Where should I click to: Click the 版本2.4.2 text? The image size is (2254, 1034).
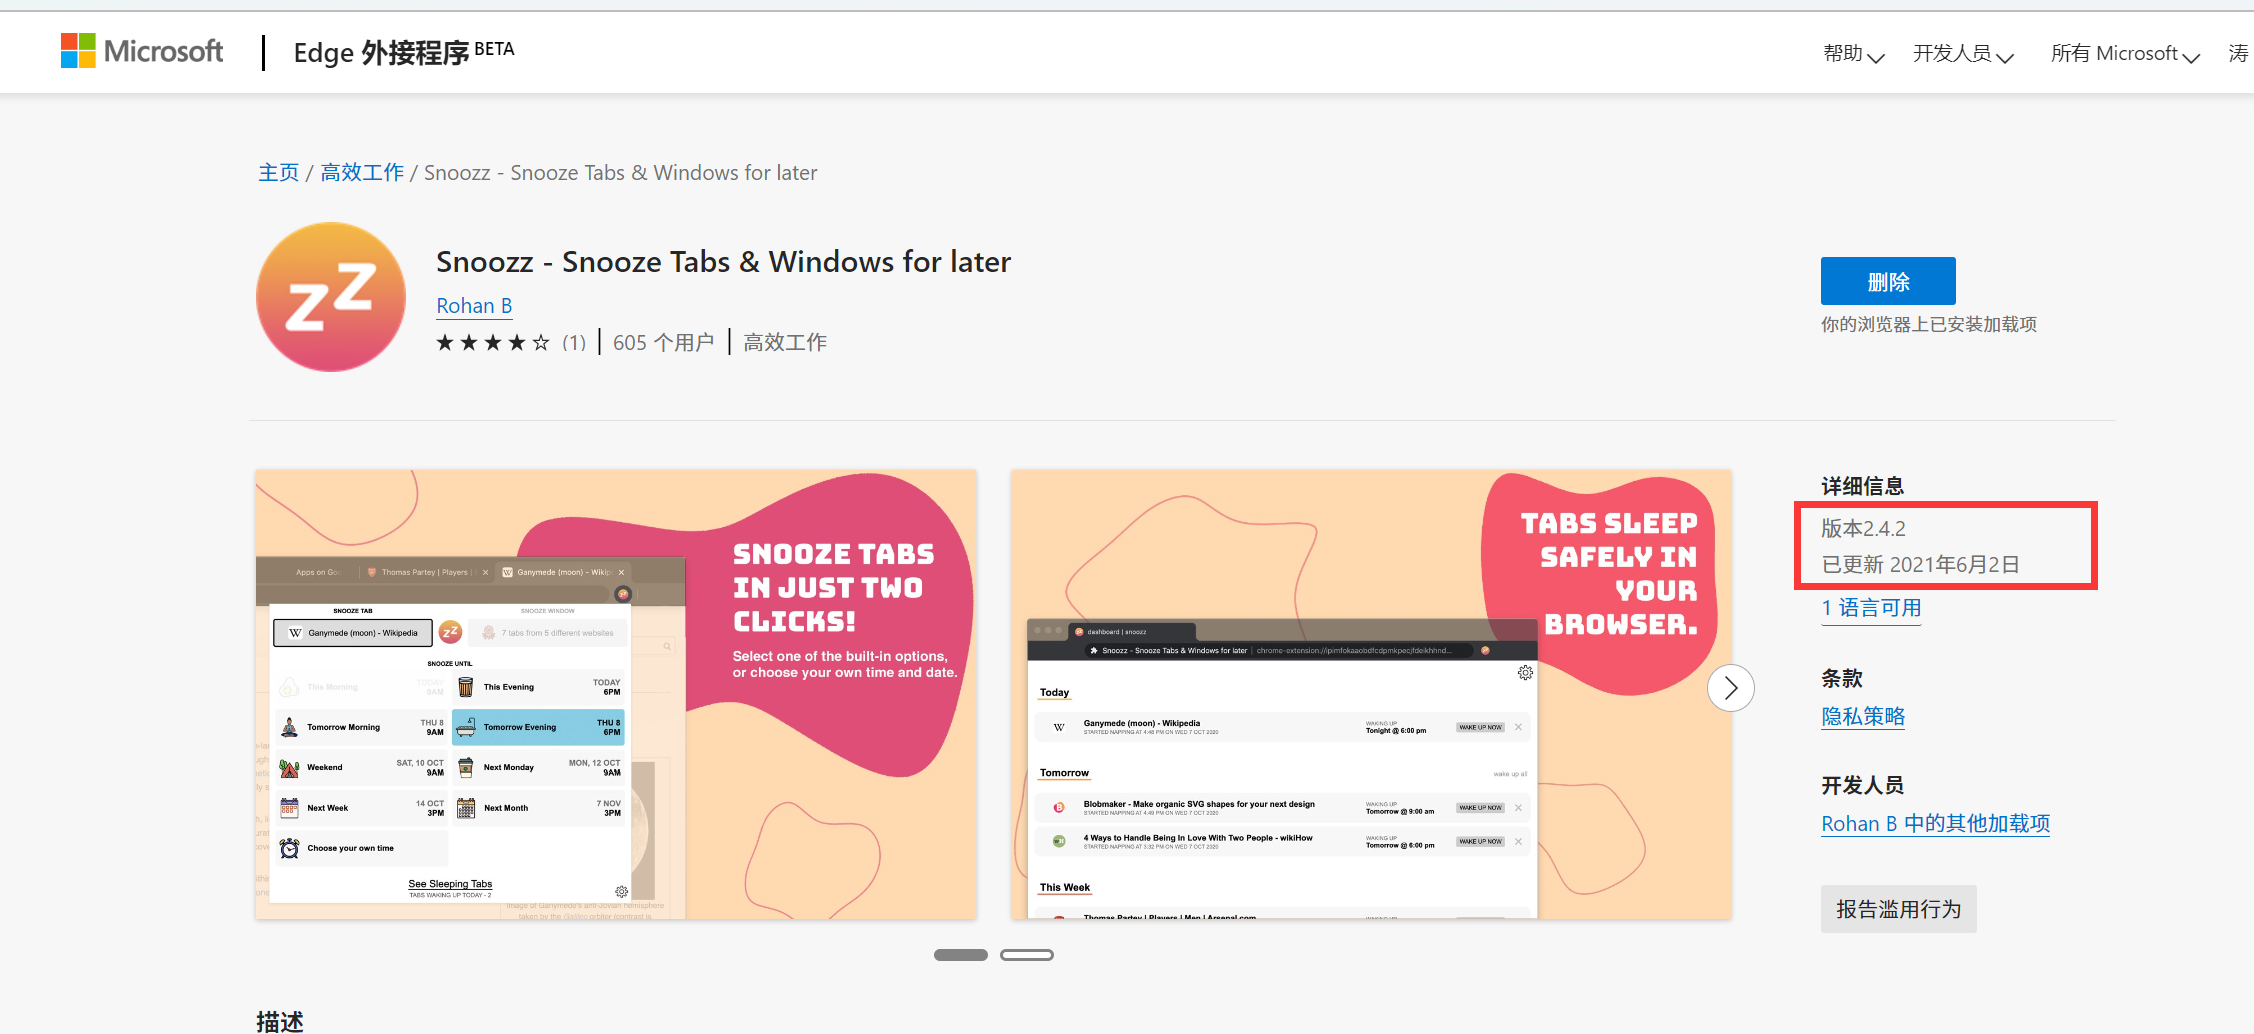point(1863,529)
